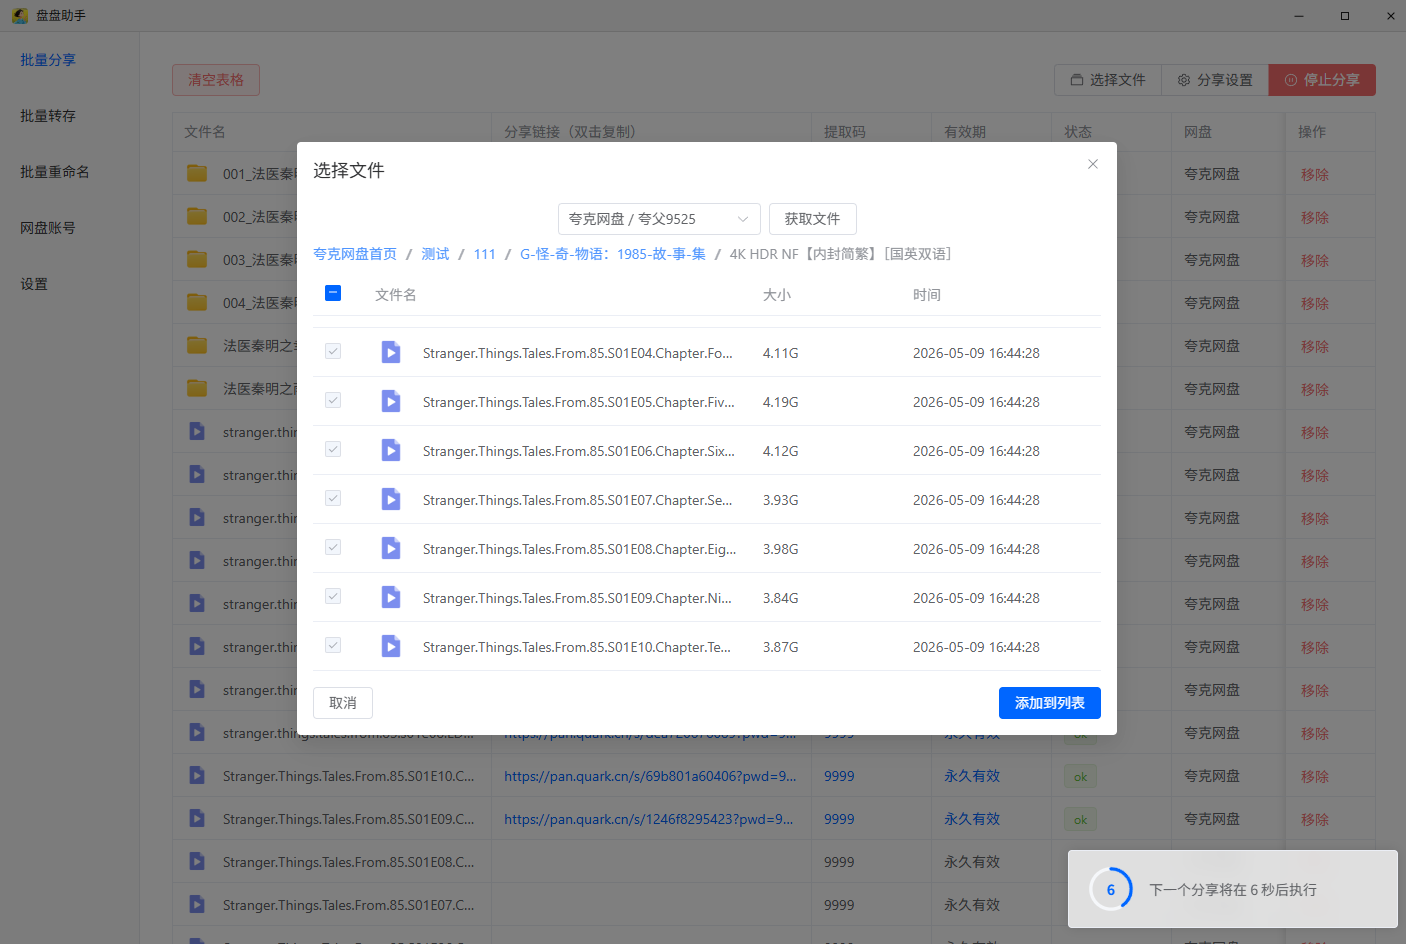
Task: Click the 大小 column header in dialog
Action: click(777, 295)
